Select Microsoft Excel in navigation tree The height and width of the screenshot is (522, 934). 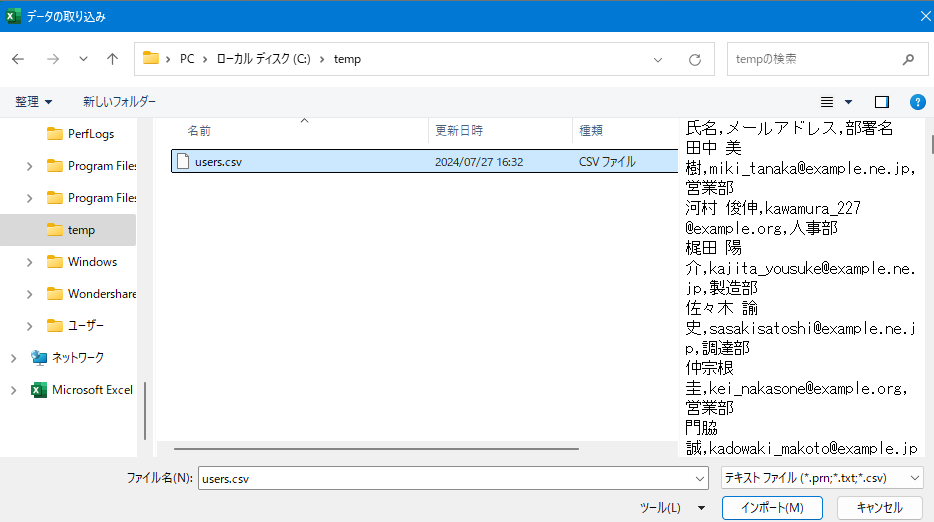(82, 390)
